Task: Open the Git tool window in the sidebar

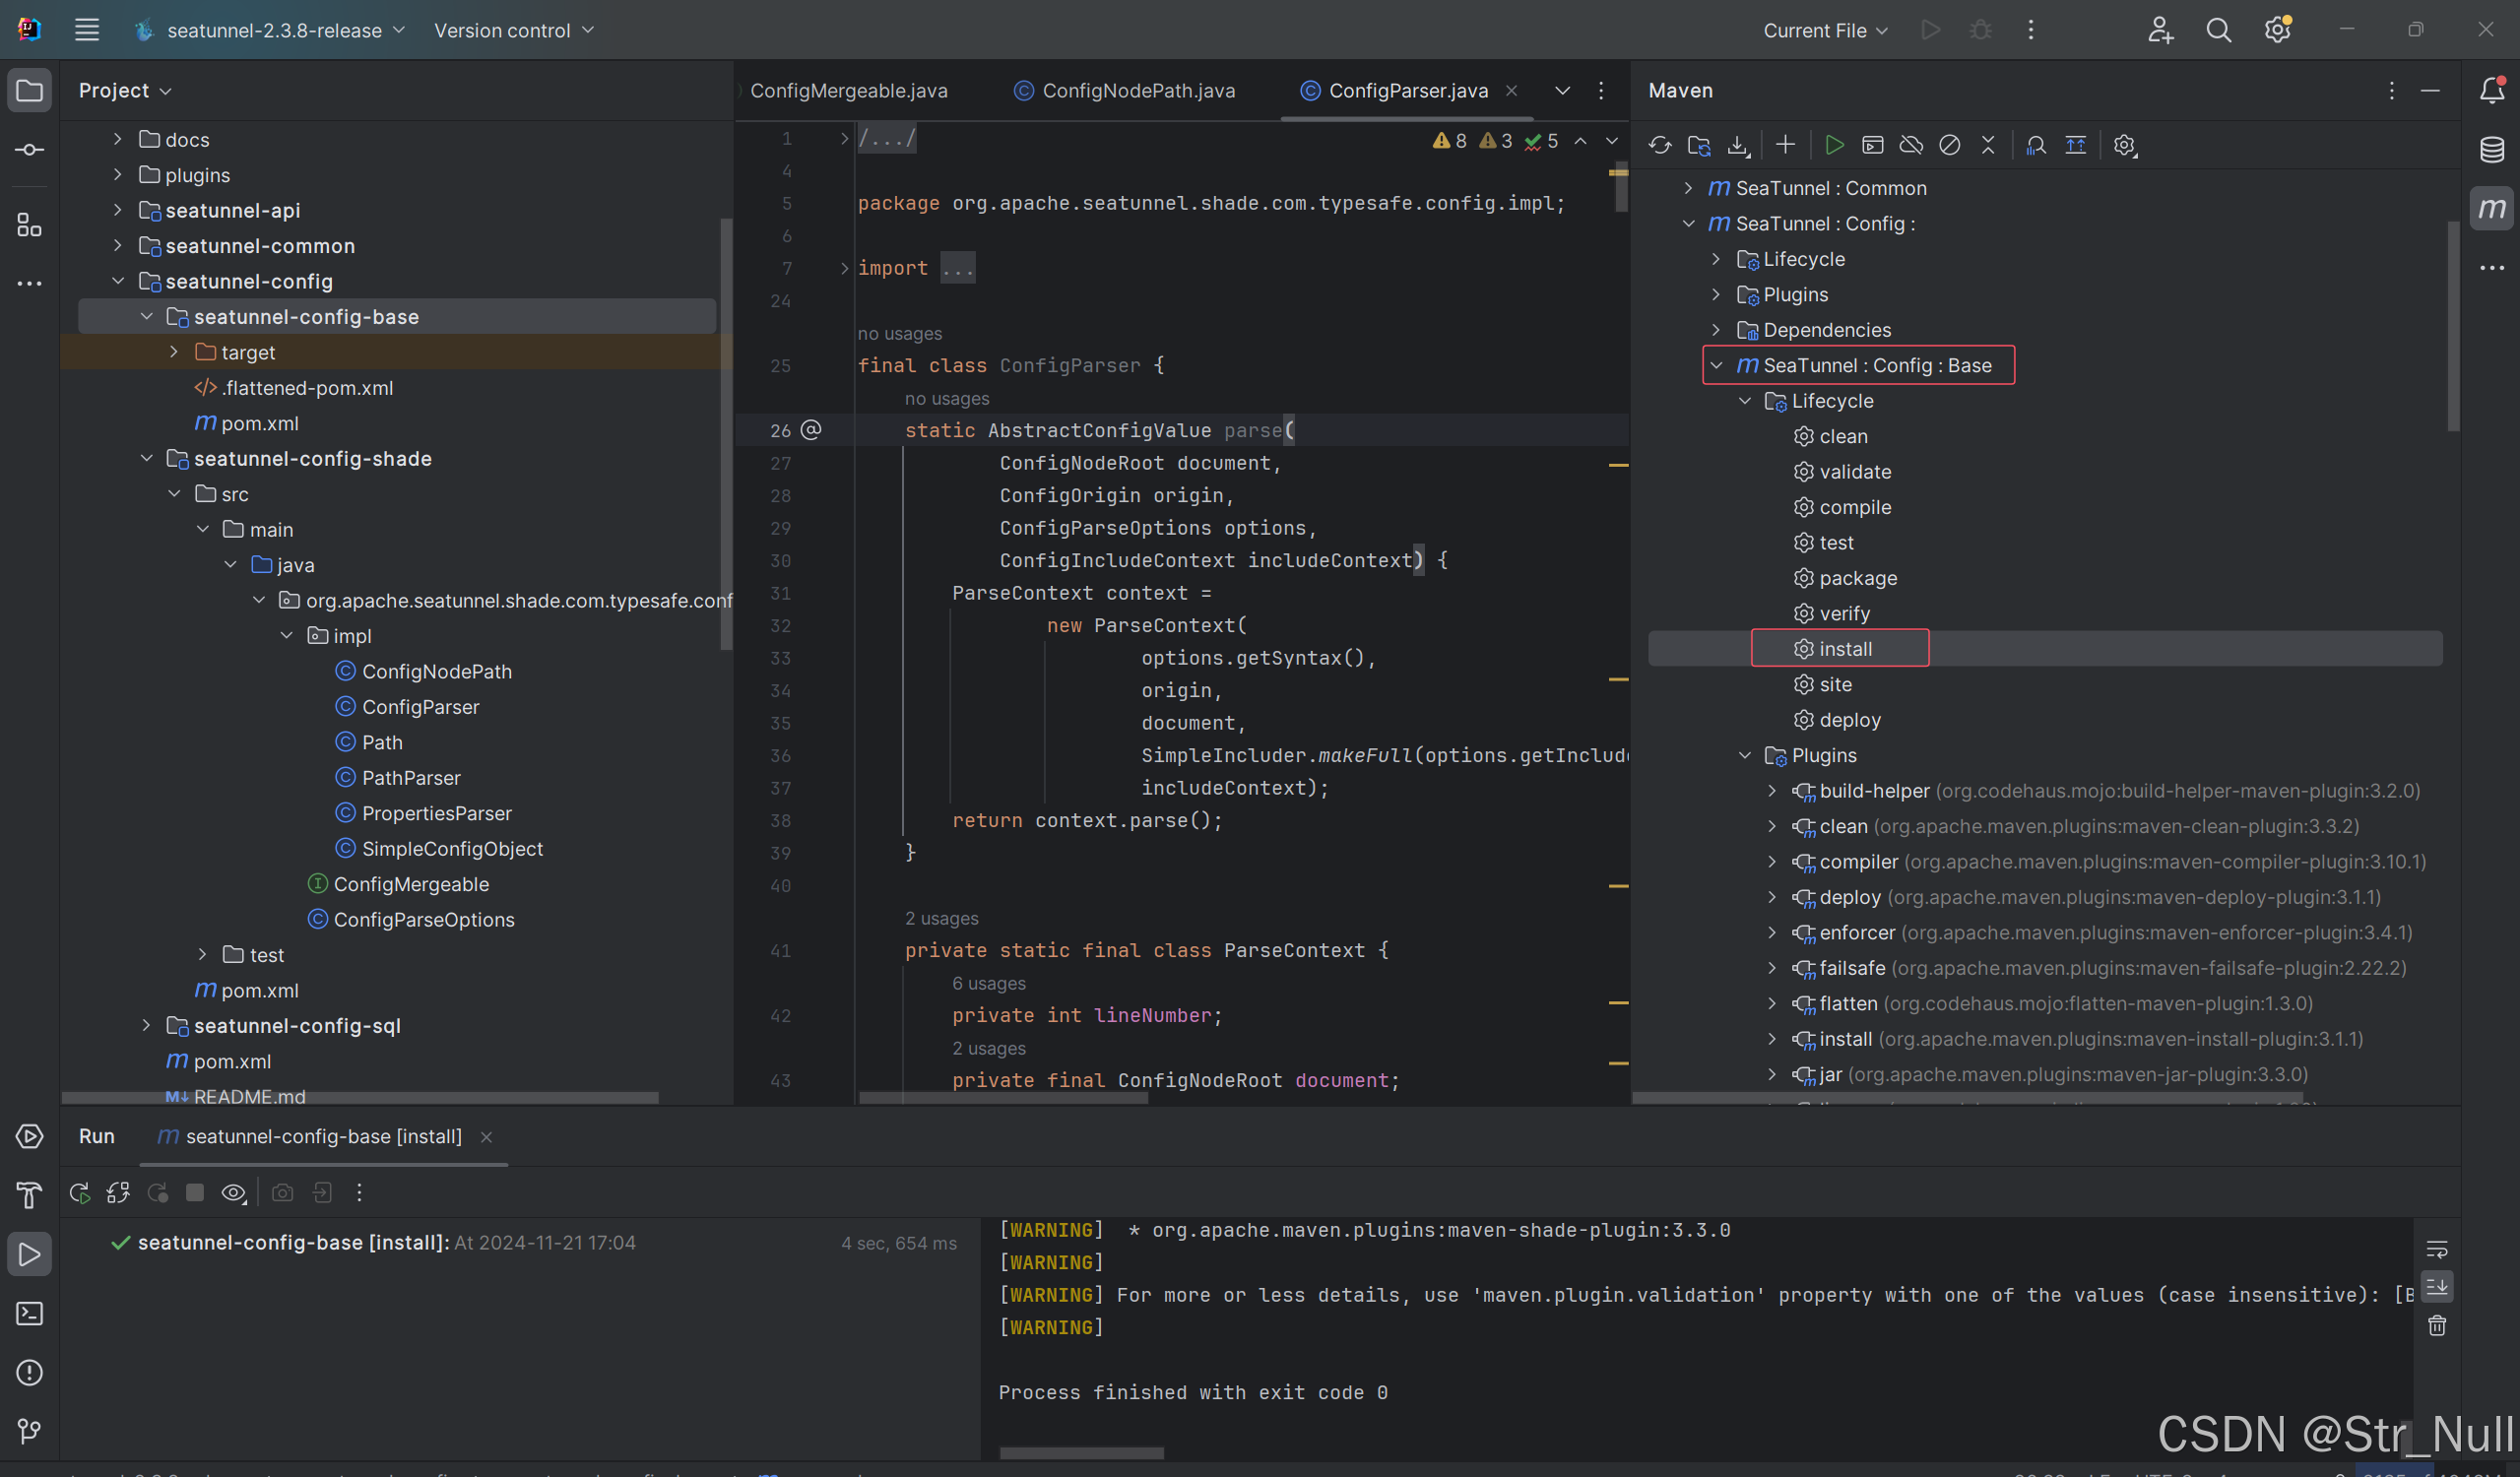Action: 29,1431
